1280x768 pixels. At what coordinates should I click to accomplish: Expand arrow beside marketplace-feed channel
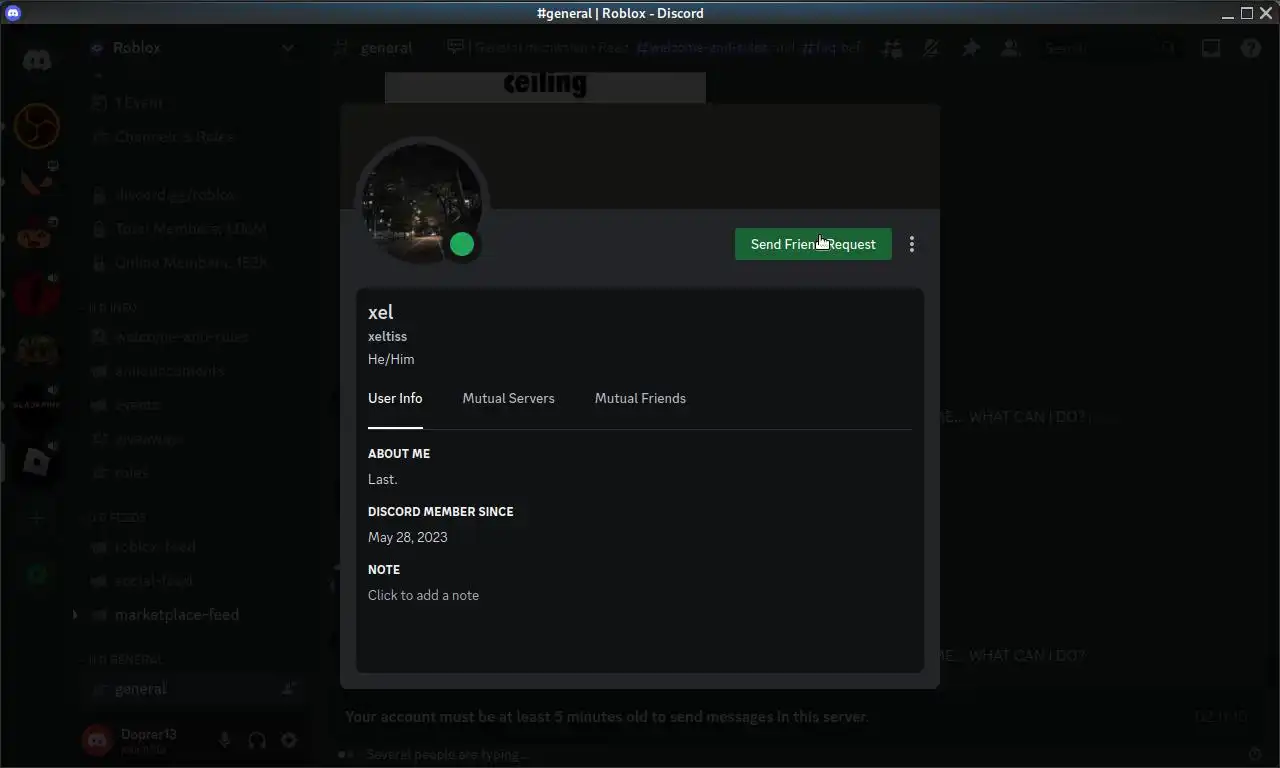pos(75,615)
